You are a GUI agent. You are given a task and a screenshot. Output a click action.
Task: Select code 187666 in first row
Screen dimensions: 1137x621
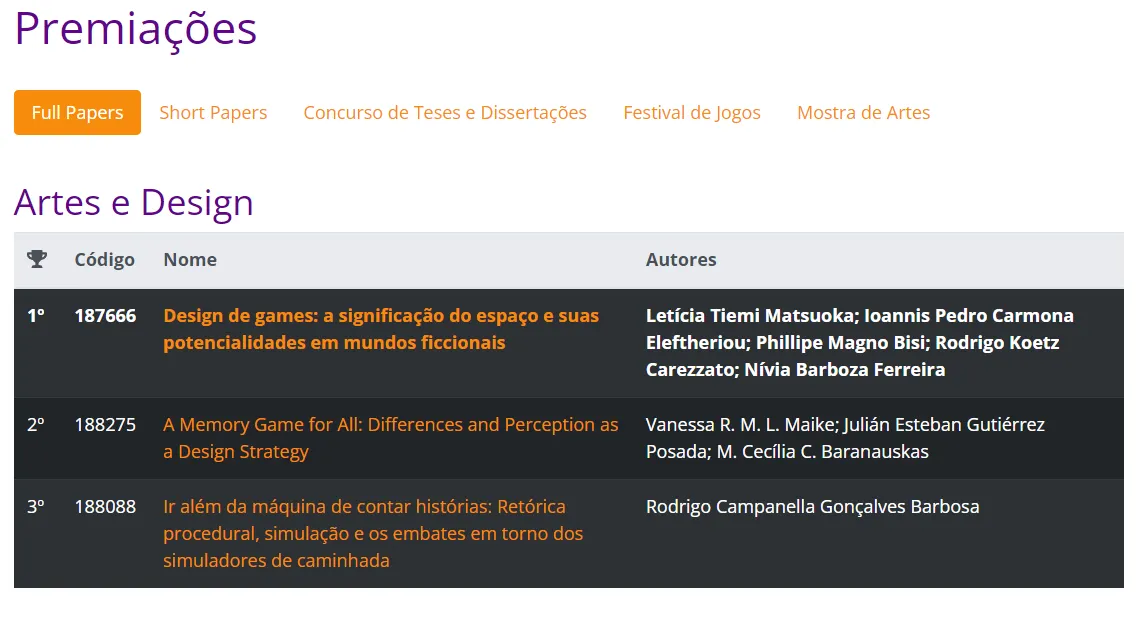click(x=105, y=316)
